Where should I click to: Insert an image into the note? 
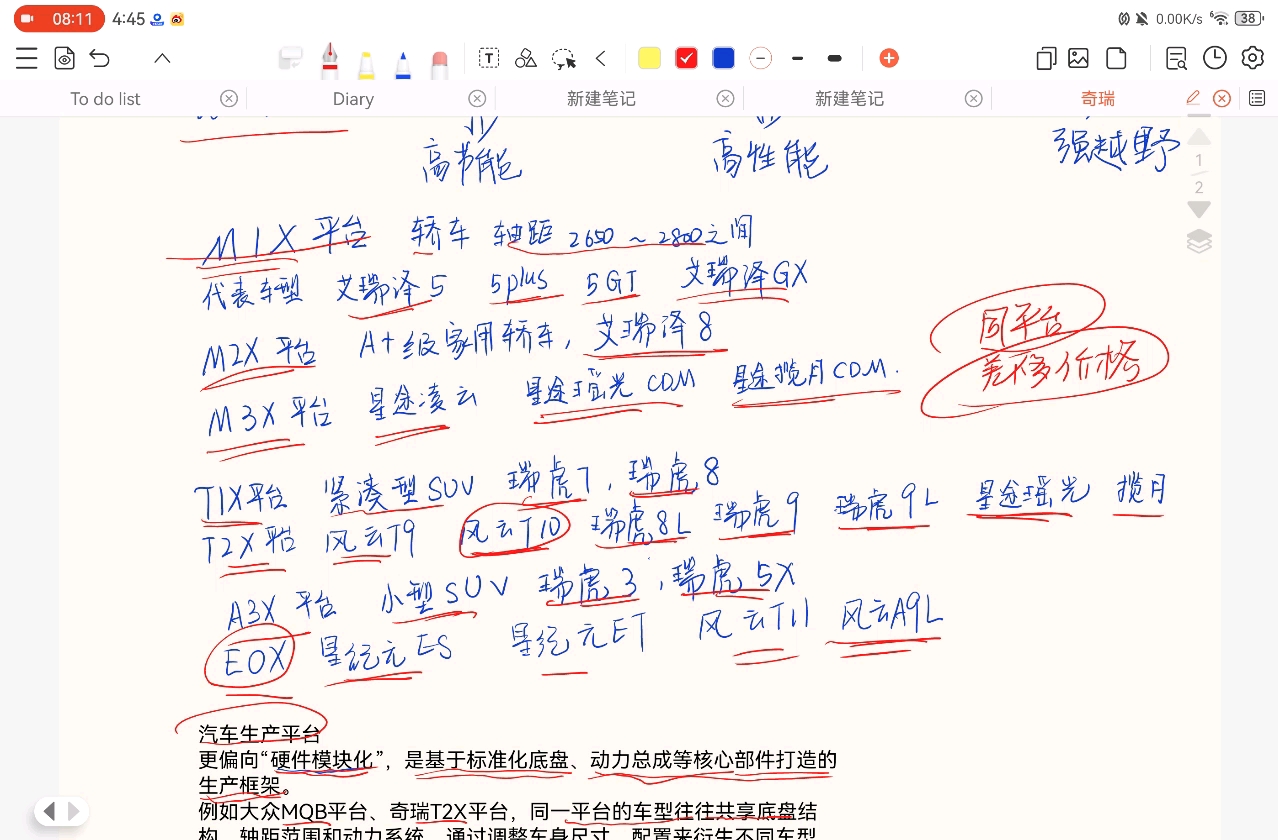pyautogui.click(x=1078, y=58)
